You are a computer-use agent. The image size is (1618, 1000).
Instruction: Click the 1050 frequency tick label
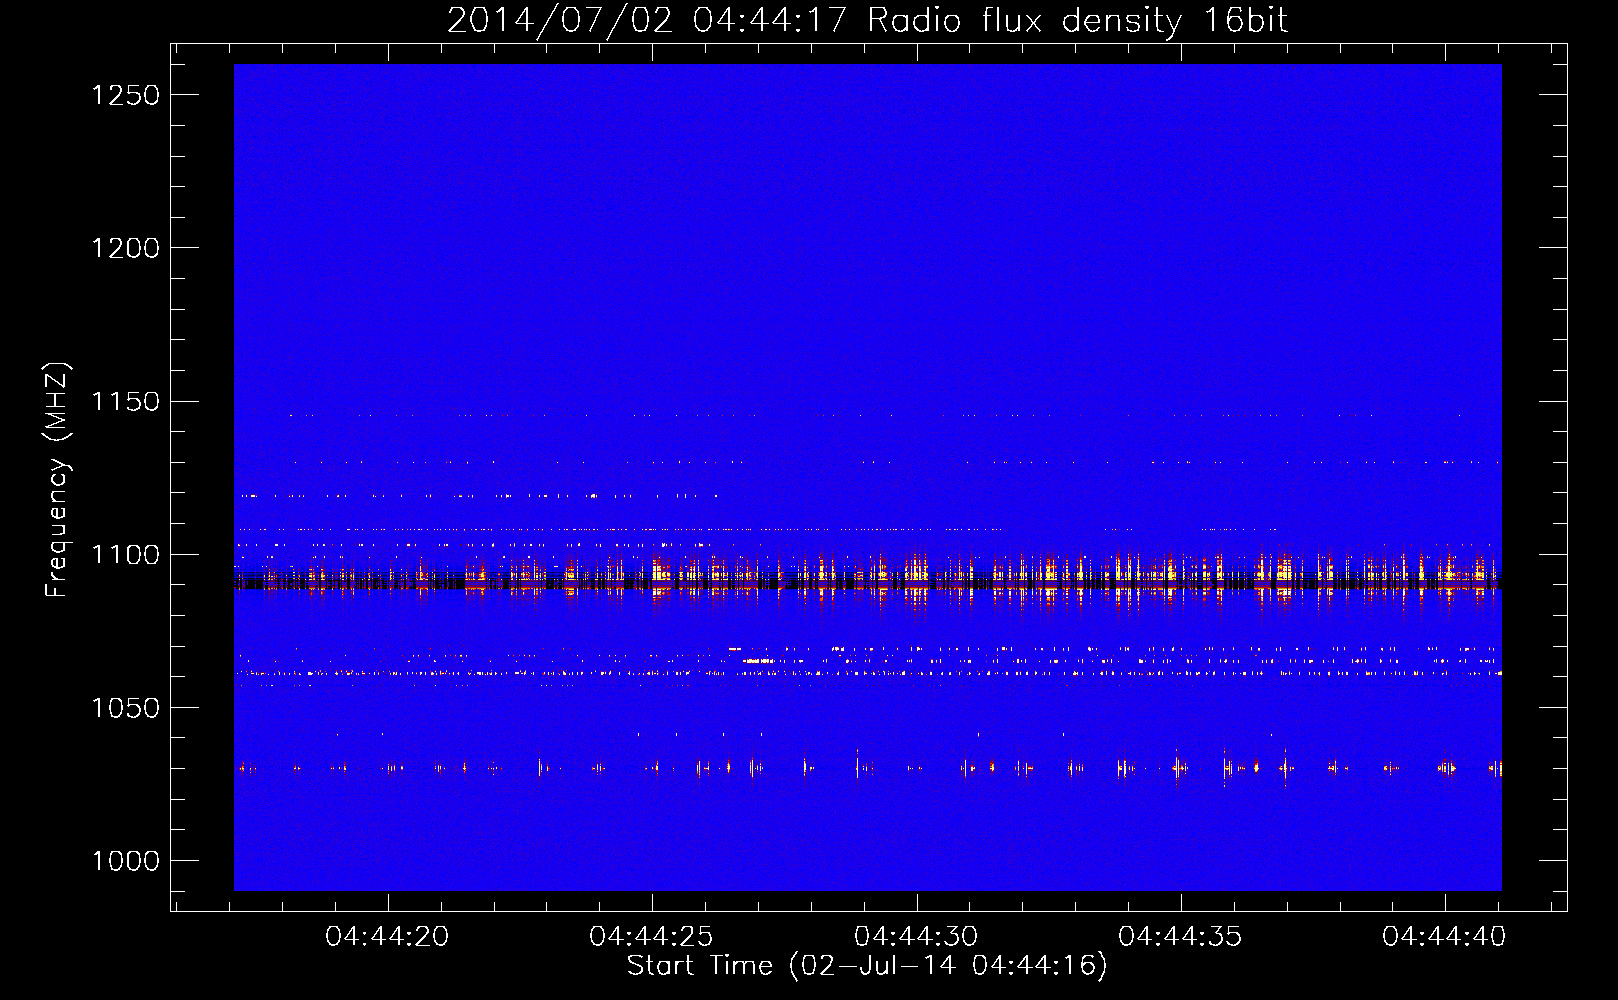point(125,708)
